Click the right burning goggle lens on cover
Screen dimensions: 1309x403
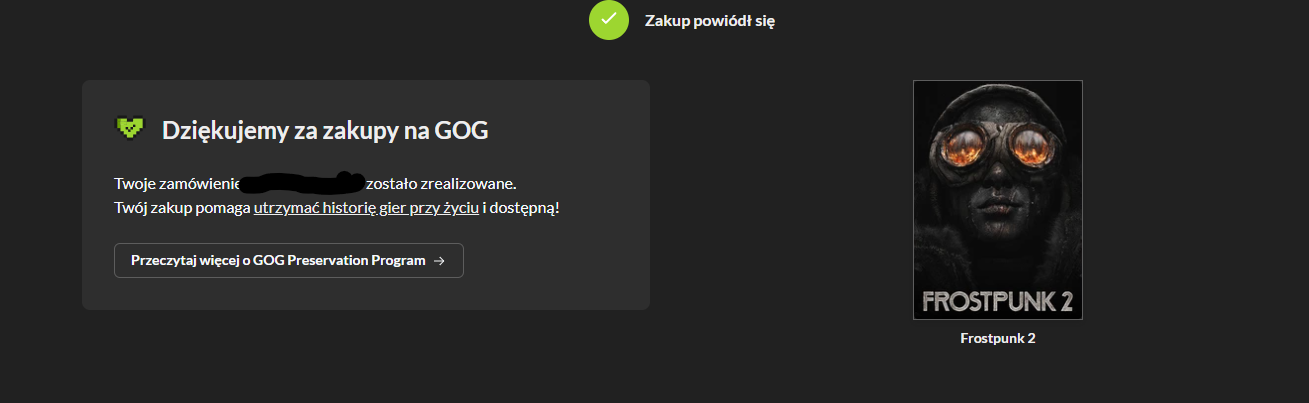pyautogui.click(x=1036, y=150)
